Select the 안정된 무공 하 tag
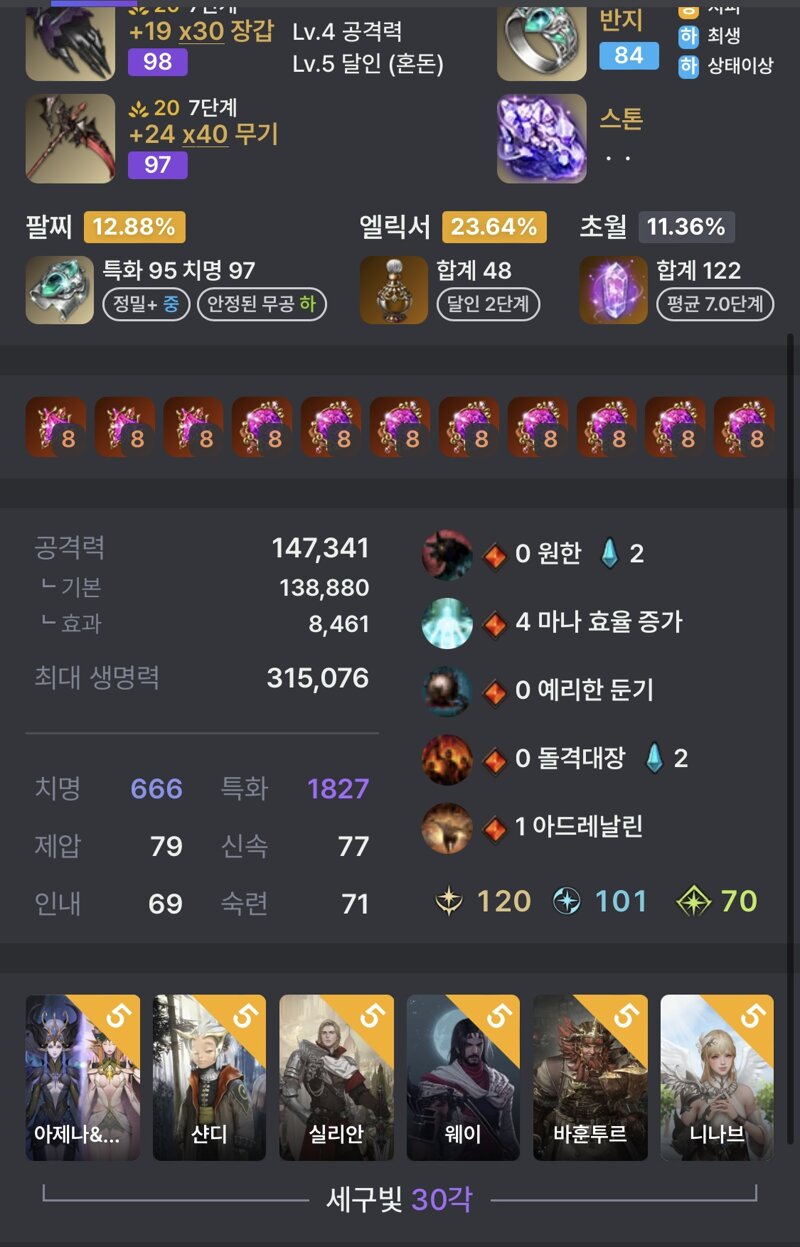Image resolution: width=800 pixels, height=1247 pixels. [x=262, y=304]
